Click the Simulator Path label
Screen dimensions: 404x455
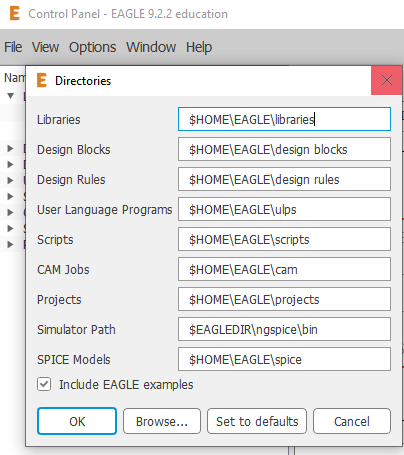coord(76,330)
